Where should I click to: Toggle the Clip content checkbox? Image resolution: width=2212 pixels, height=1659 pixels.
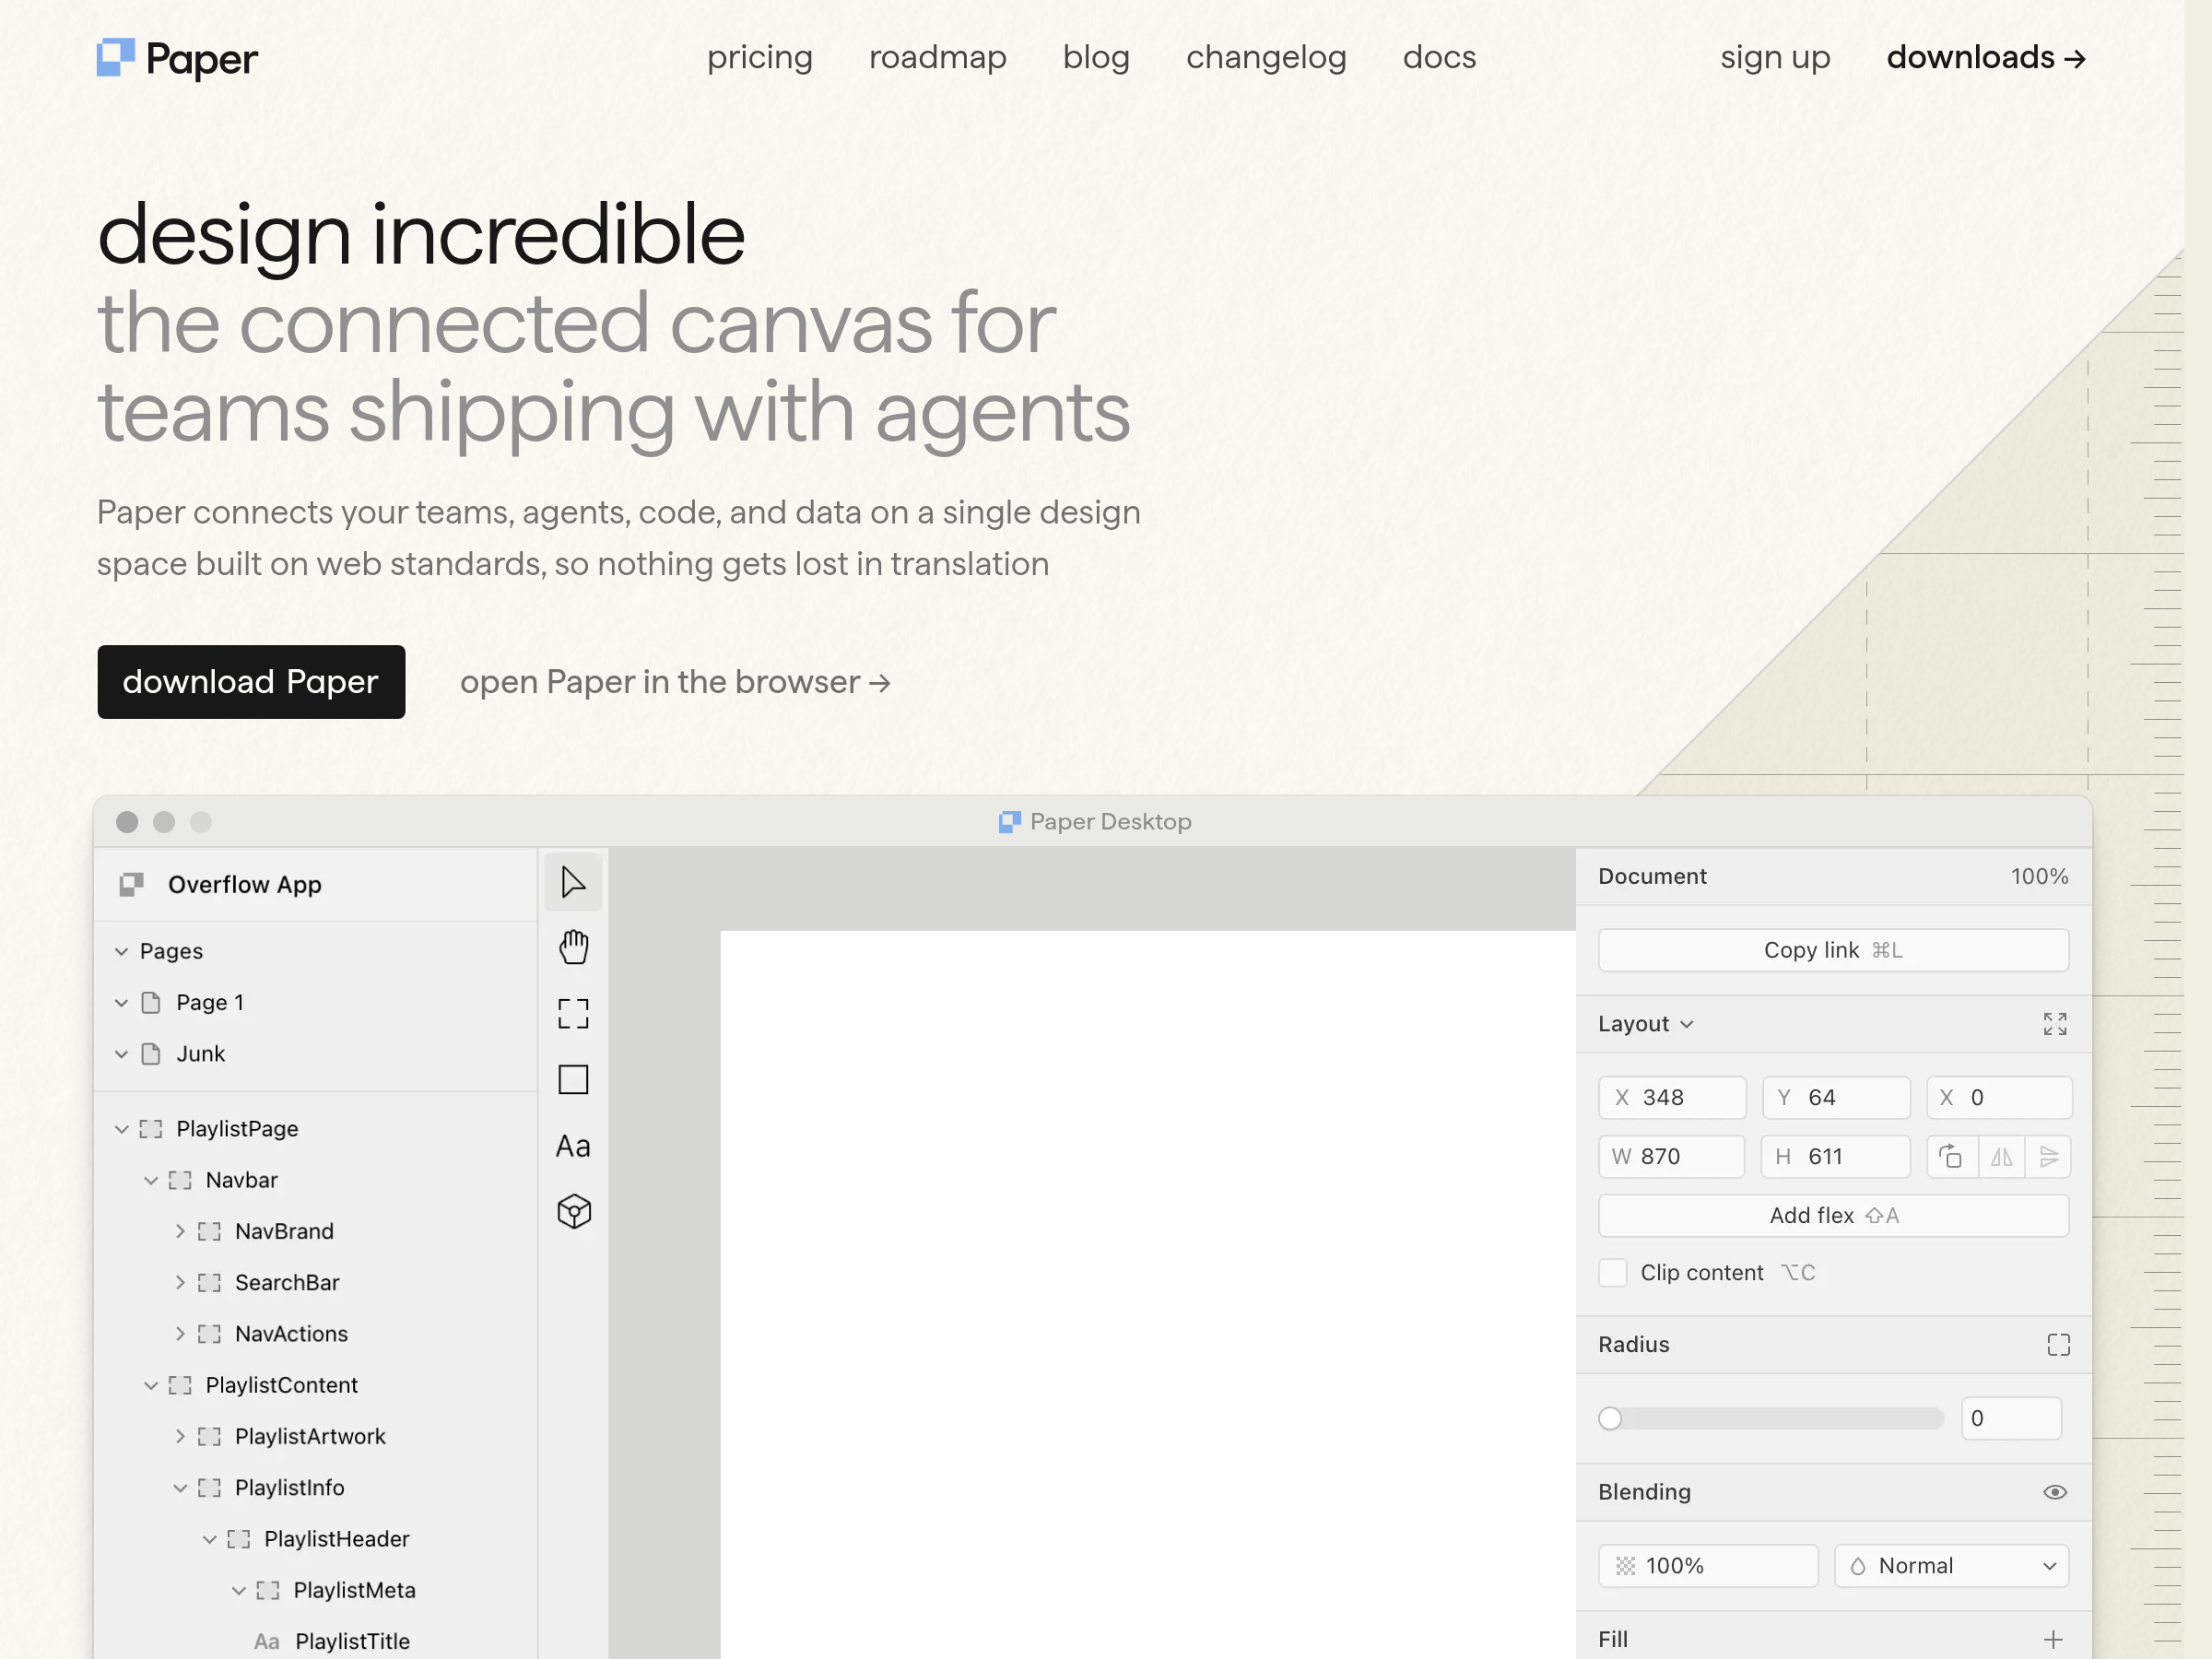pyautogui.click(x=1612, y=1272)
